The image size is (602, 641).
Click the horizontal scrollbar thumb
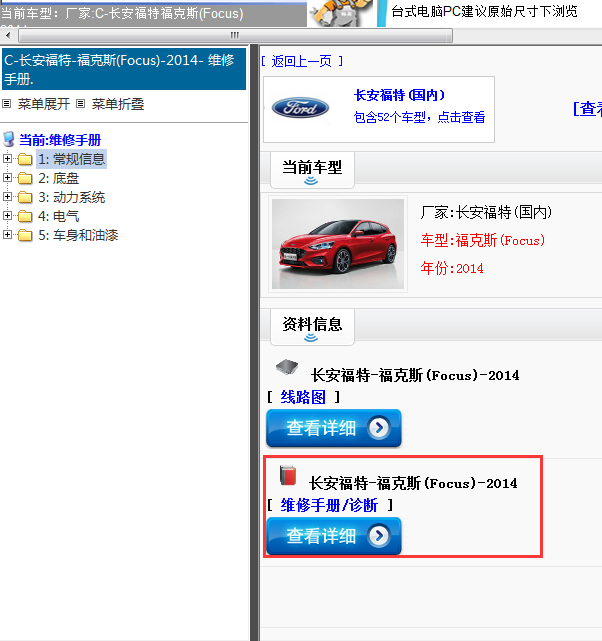click(x=235, y=36)
